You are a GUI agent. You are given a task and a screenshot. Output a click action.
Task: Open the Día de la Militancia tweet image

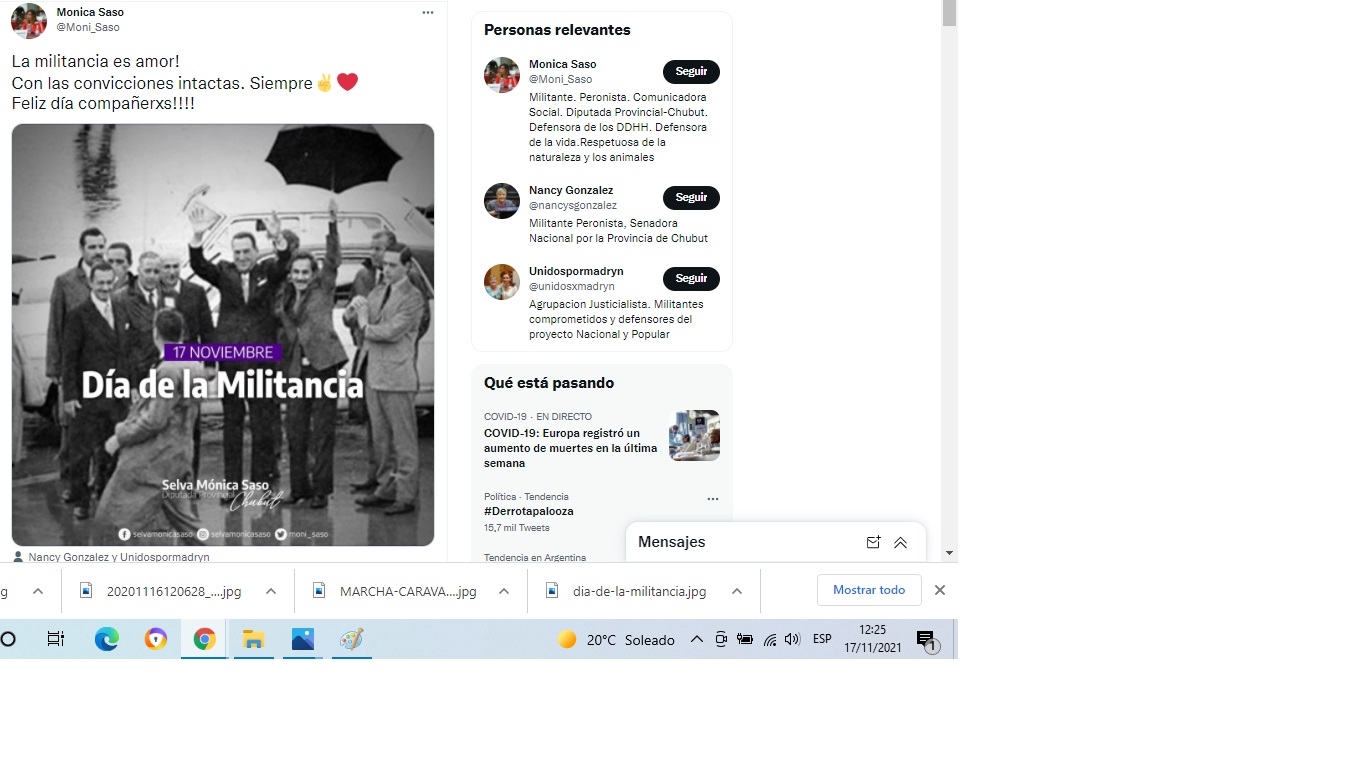click(223, 335)
